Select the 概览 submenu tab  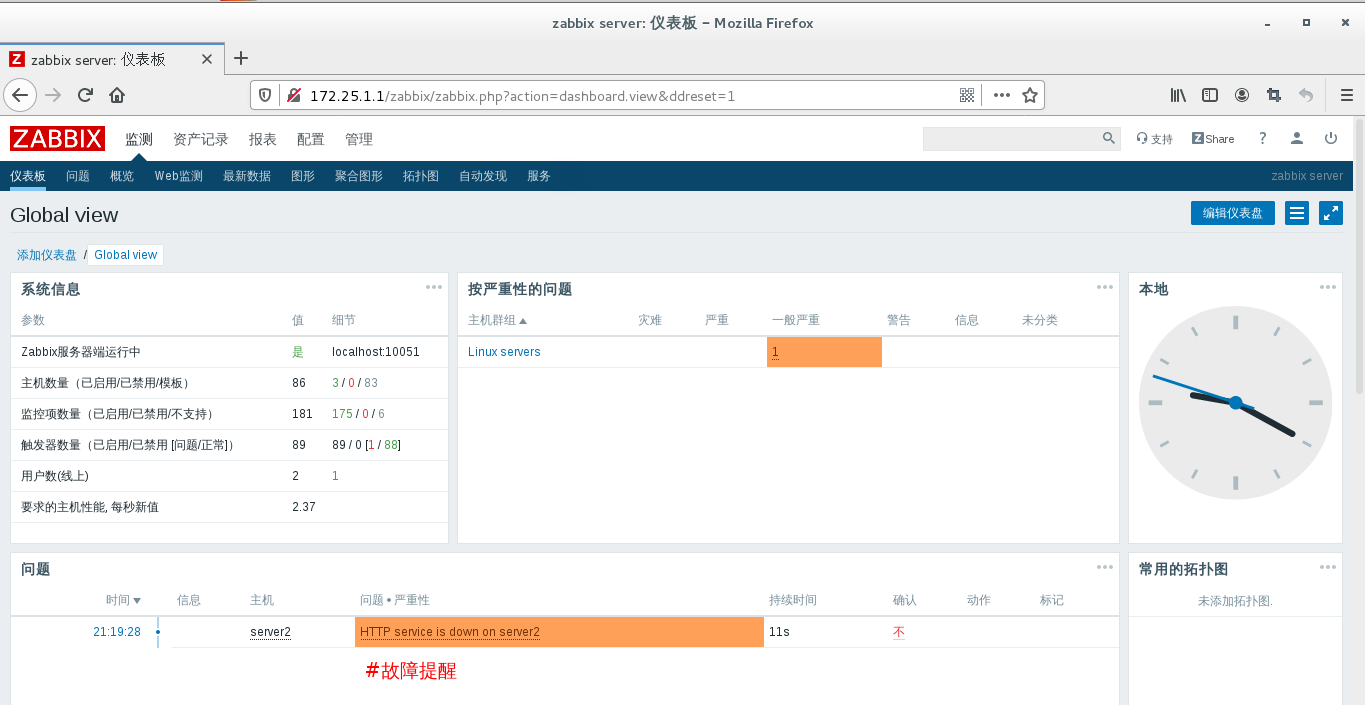122,176
